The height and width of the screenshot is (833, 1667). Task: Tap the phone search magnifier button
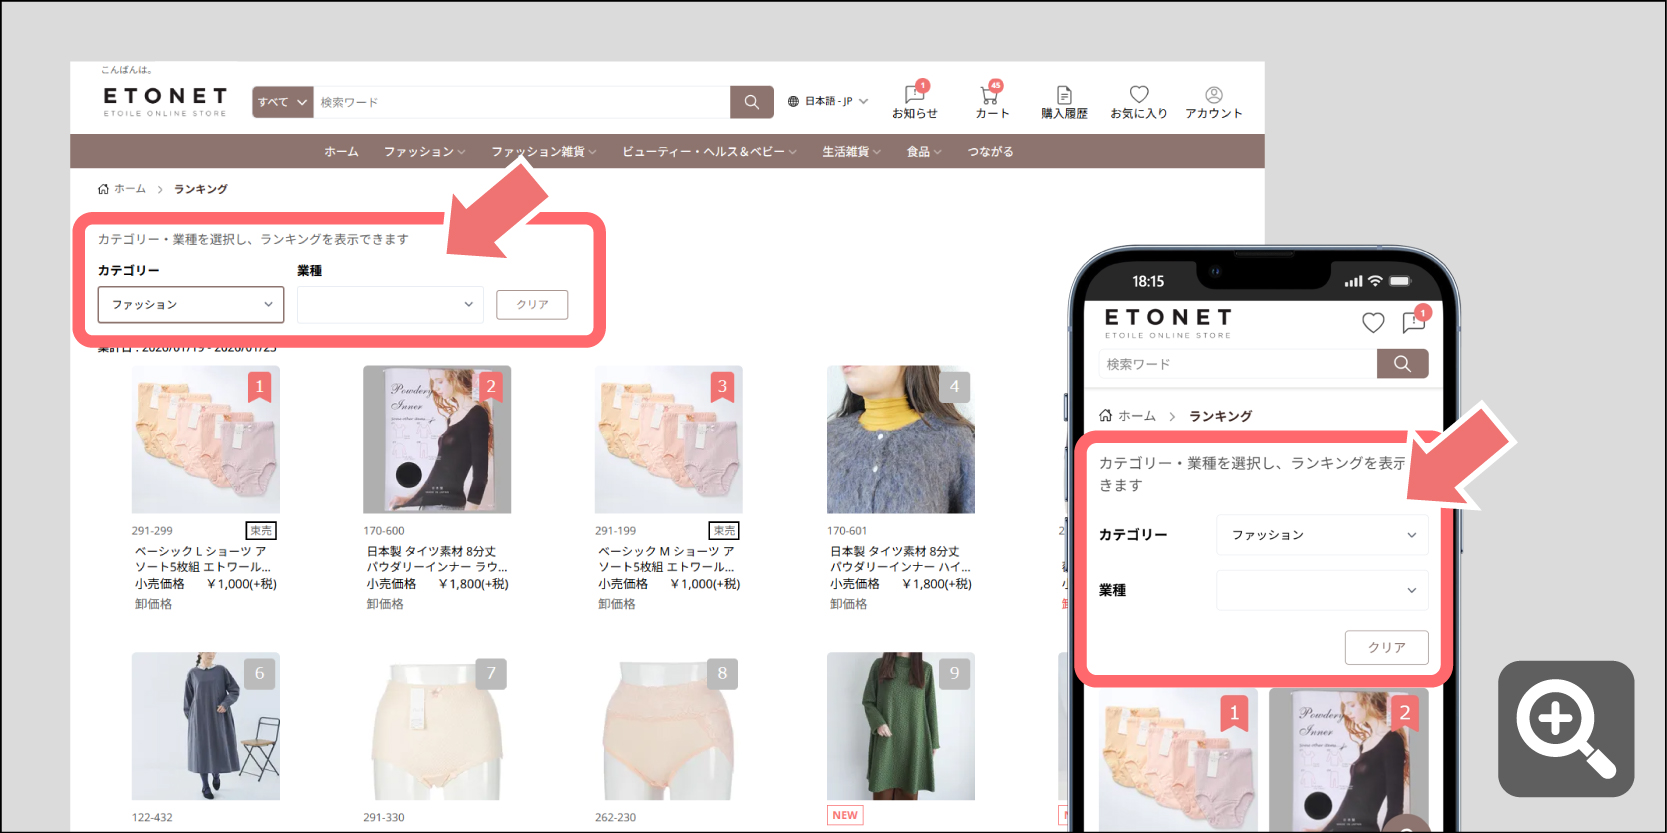1402,364
